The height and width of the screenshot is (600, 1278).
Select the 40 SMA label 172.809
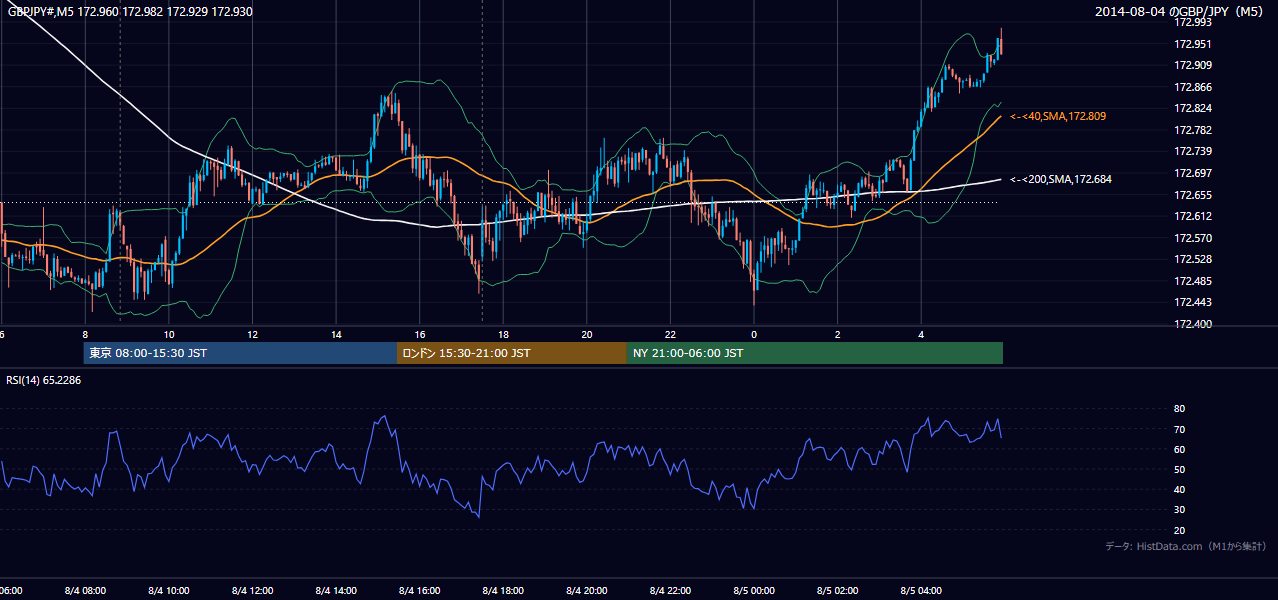[x=1058, y=116]
